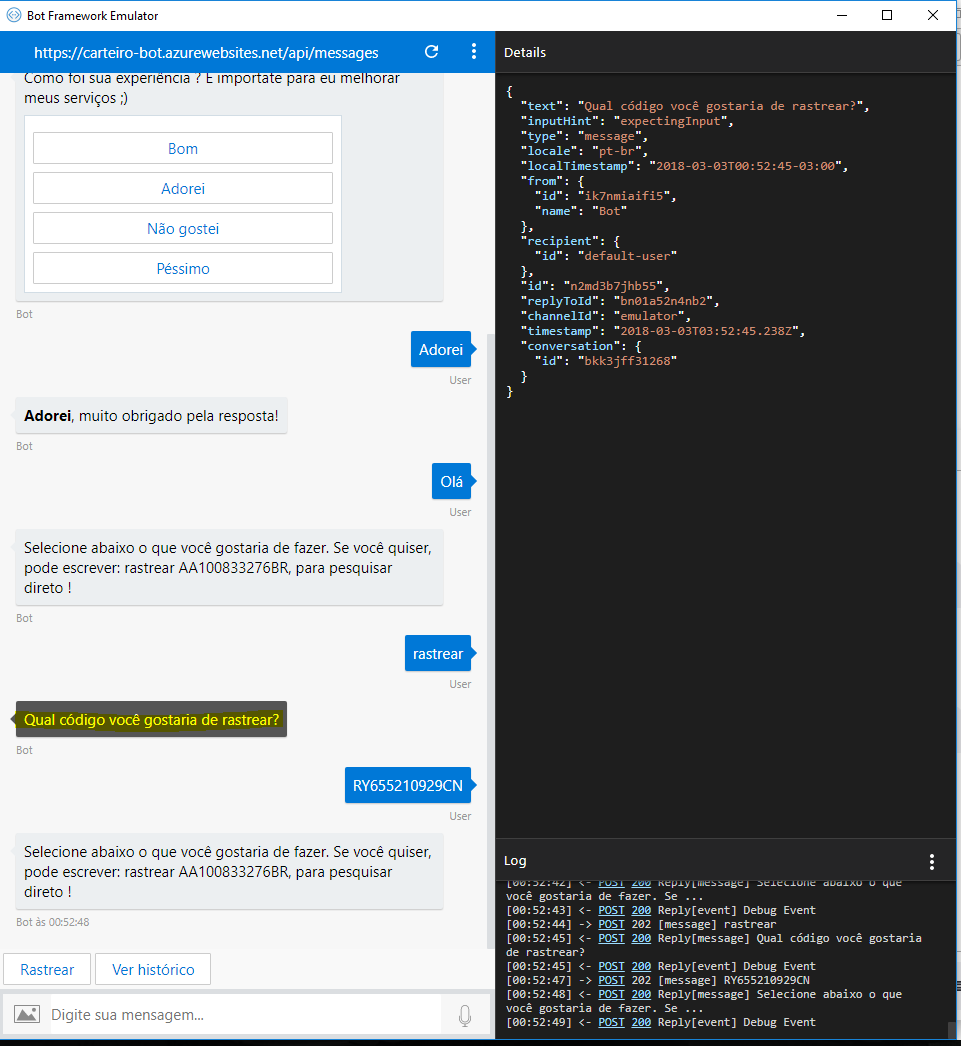Viewport: 961px width, 1046px height.
Task: Rate the bot with the 'Bom' option
Action: [183, 147]
